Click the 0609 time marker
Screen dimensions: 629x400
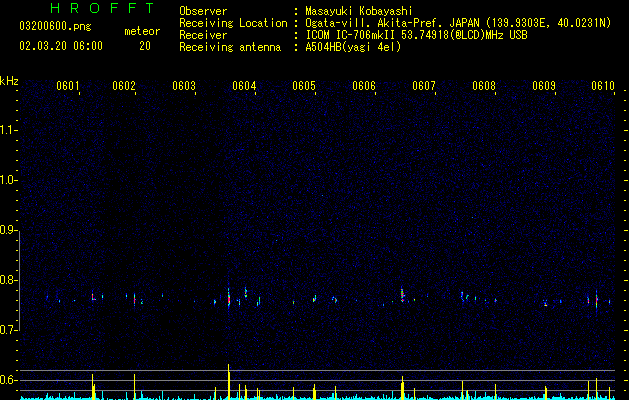pyautogui.click(x=544, y=86)
